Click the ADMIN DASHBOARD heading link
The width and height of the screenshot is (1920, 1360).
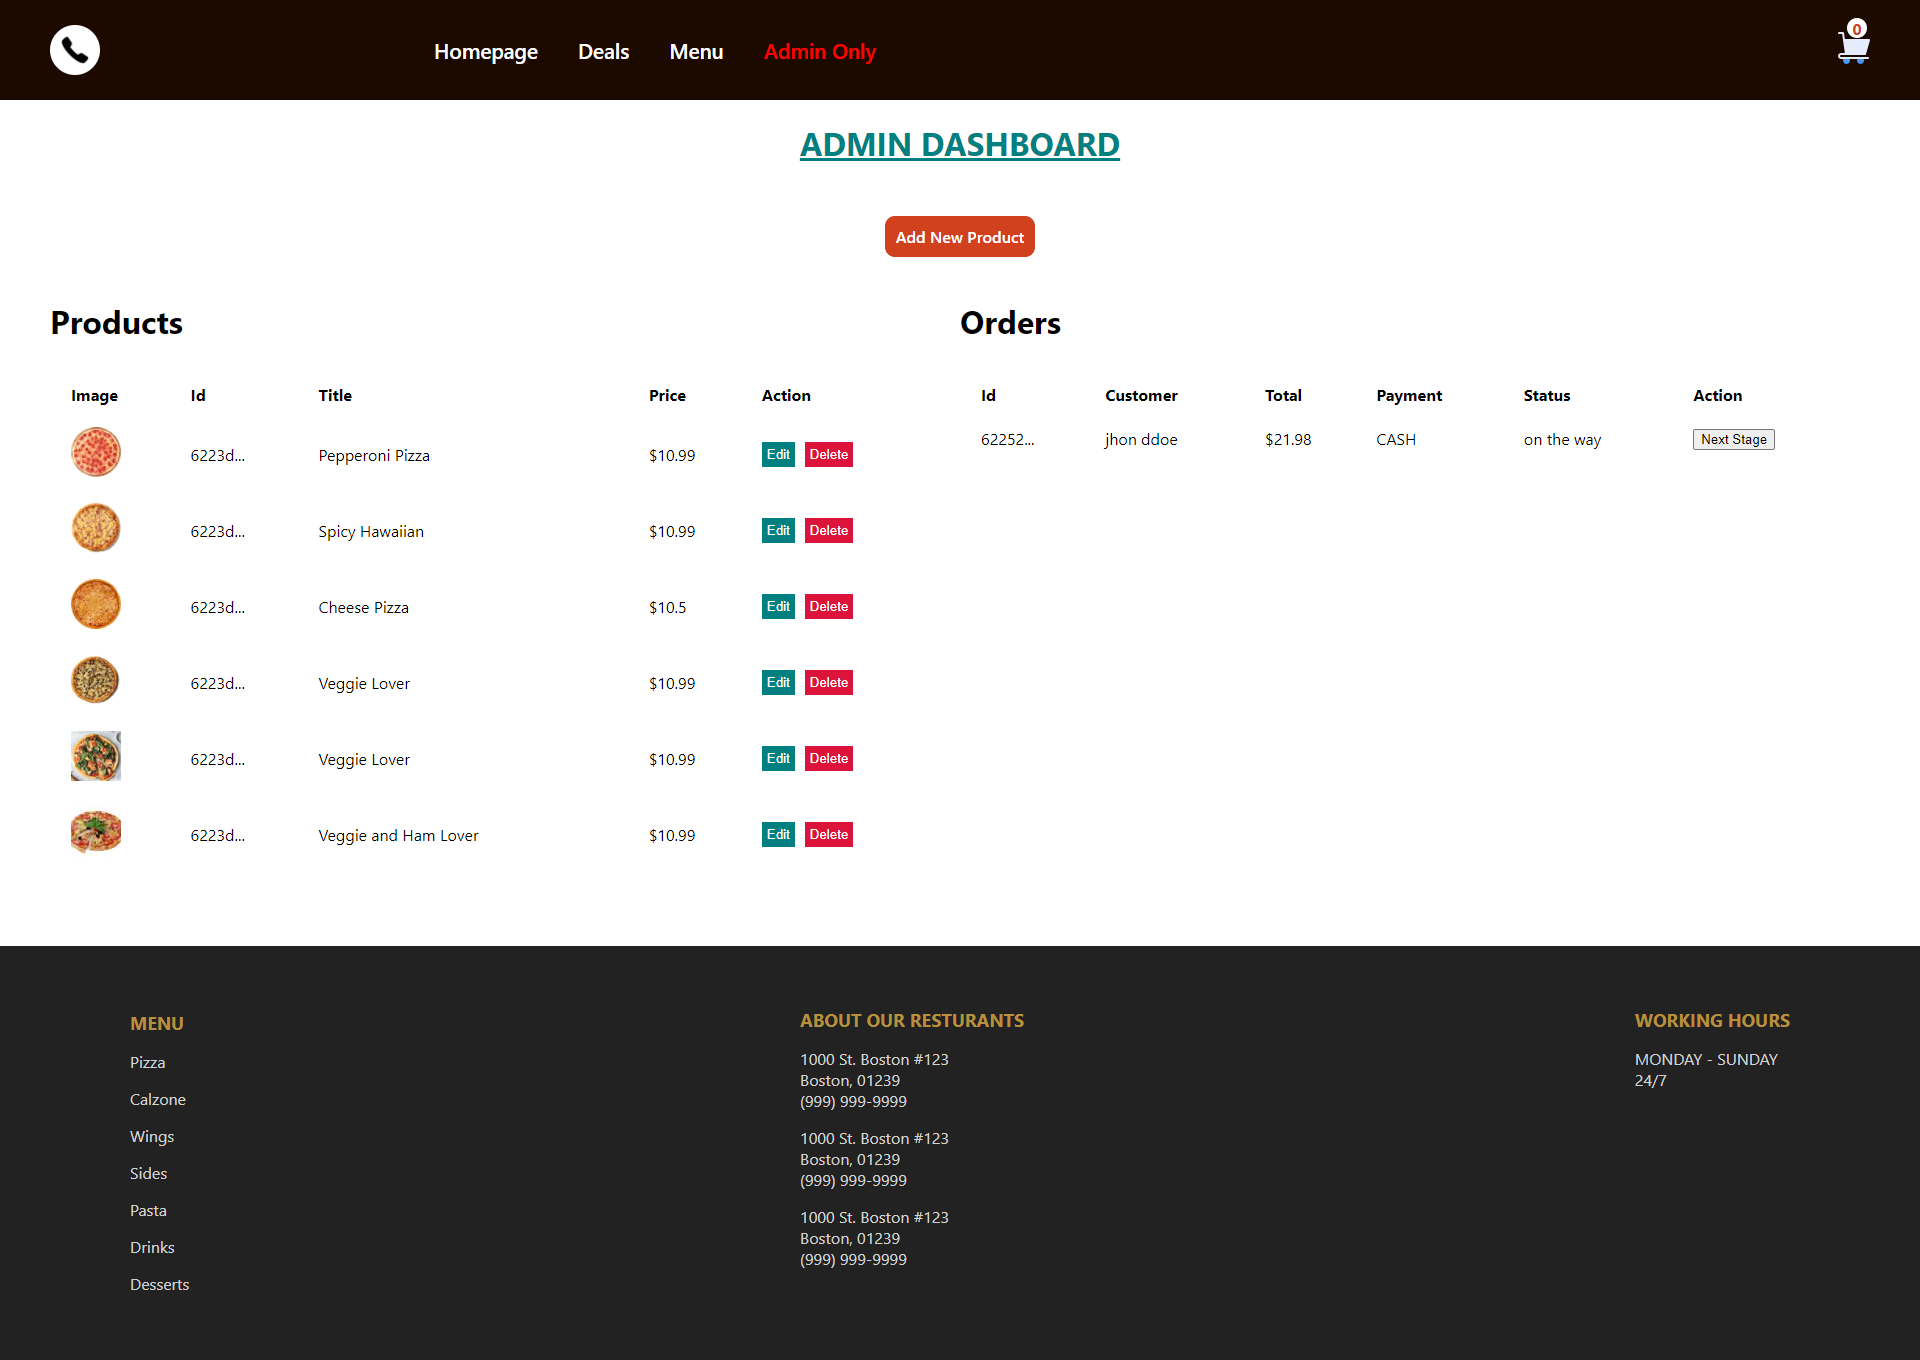point(959,144)
